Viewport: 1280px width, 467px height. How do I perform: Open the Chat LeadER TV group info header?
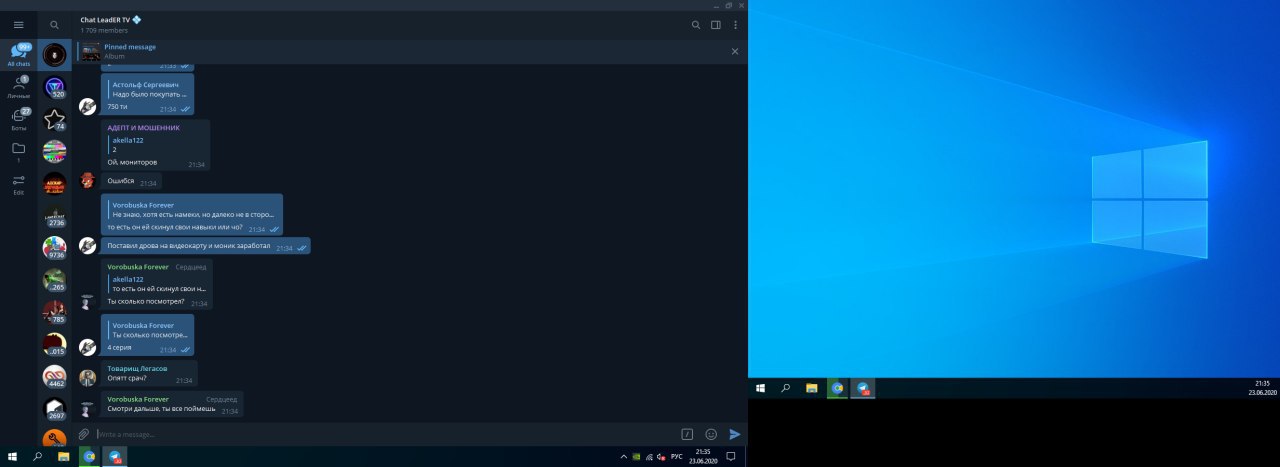[x=111, y=25]
